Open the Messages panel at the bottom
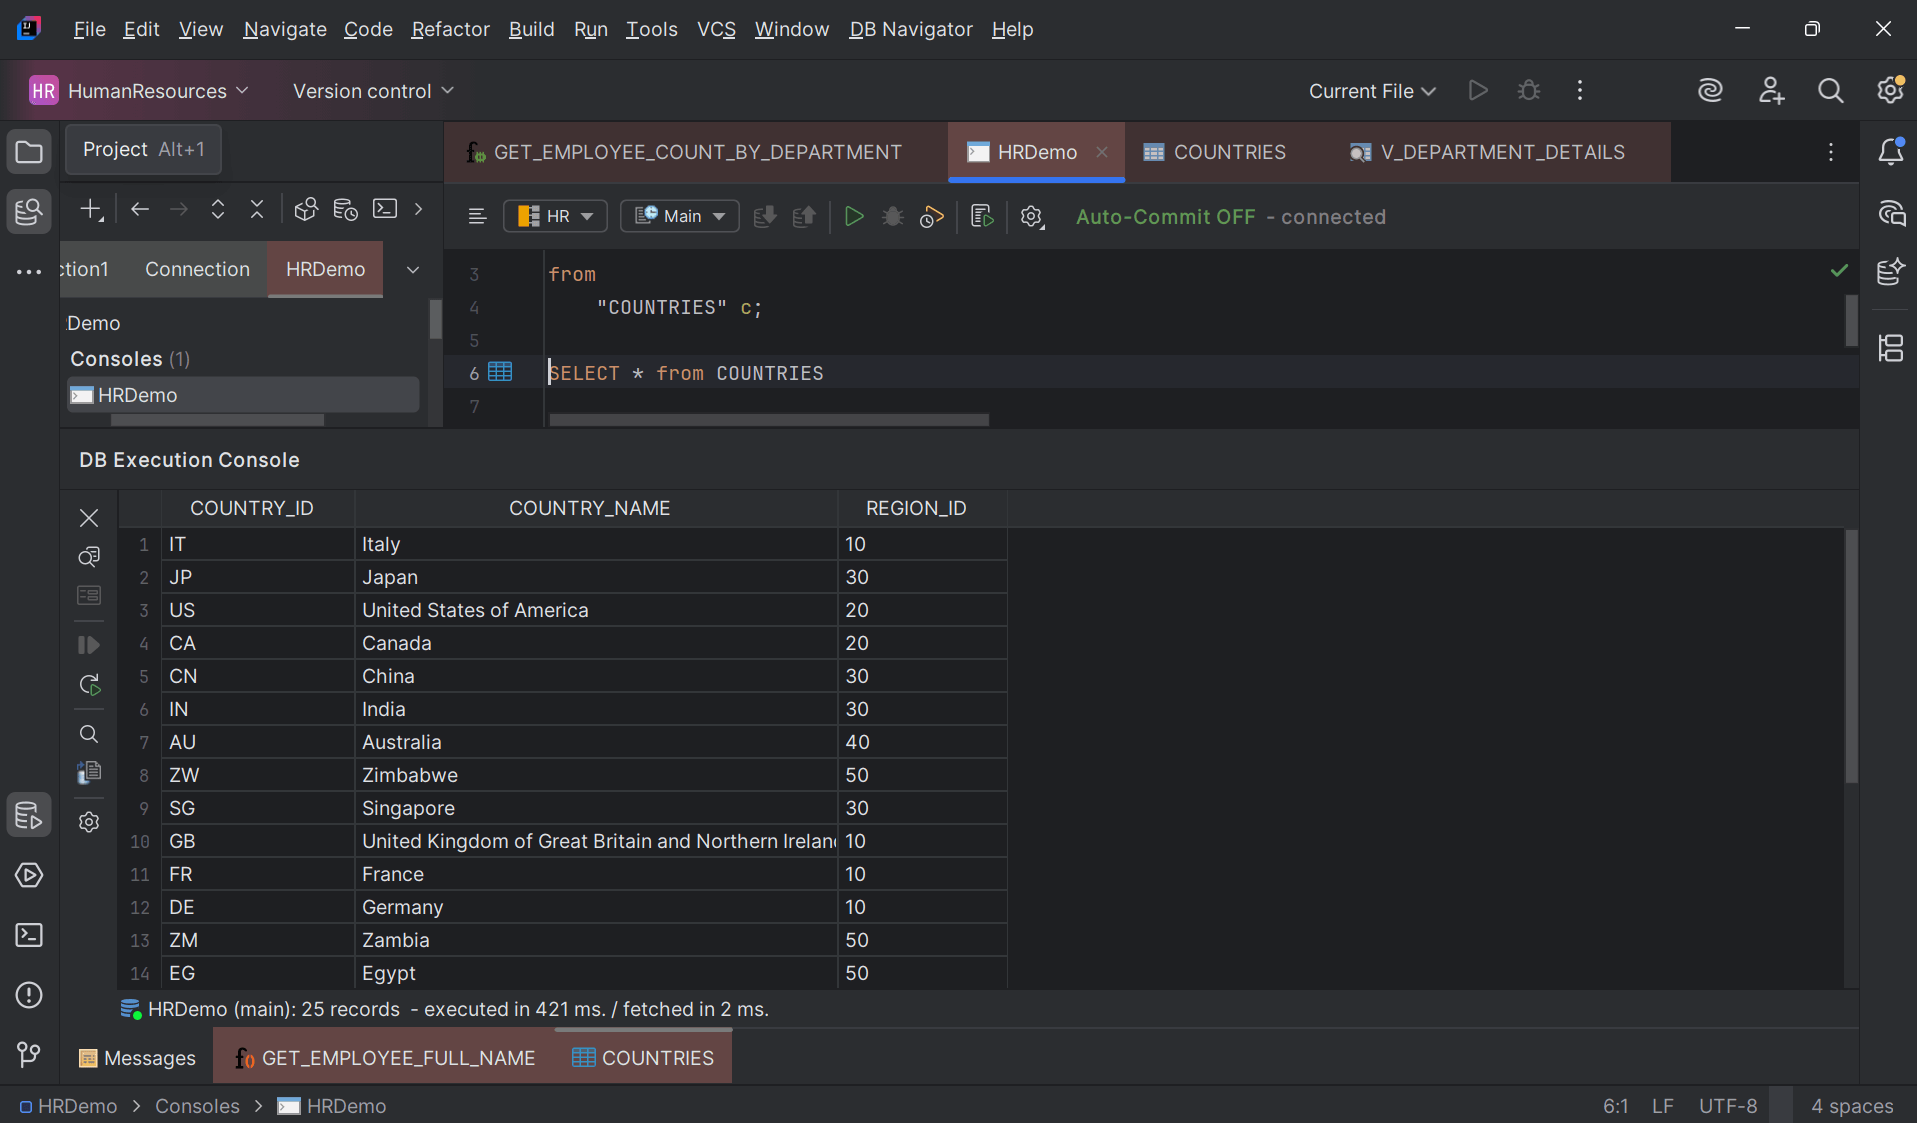This screenshot has width=1917, height=1123. click(x=137, y=1058)
